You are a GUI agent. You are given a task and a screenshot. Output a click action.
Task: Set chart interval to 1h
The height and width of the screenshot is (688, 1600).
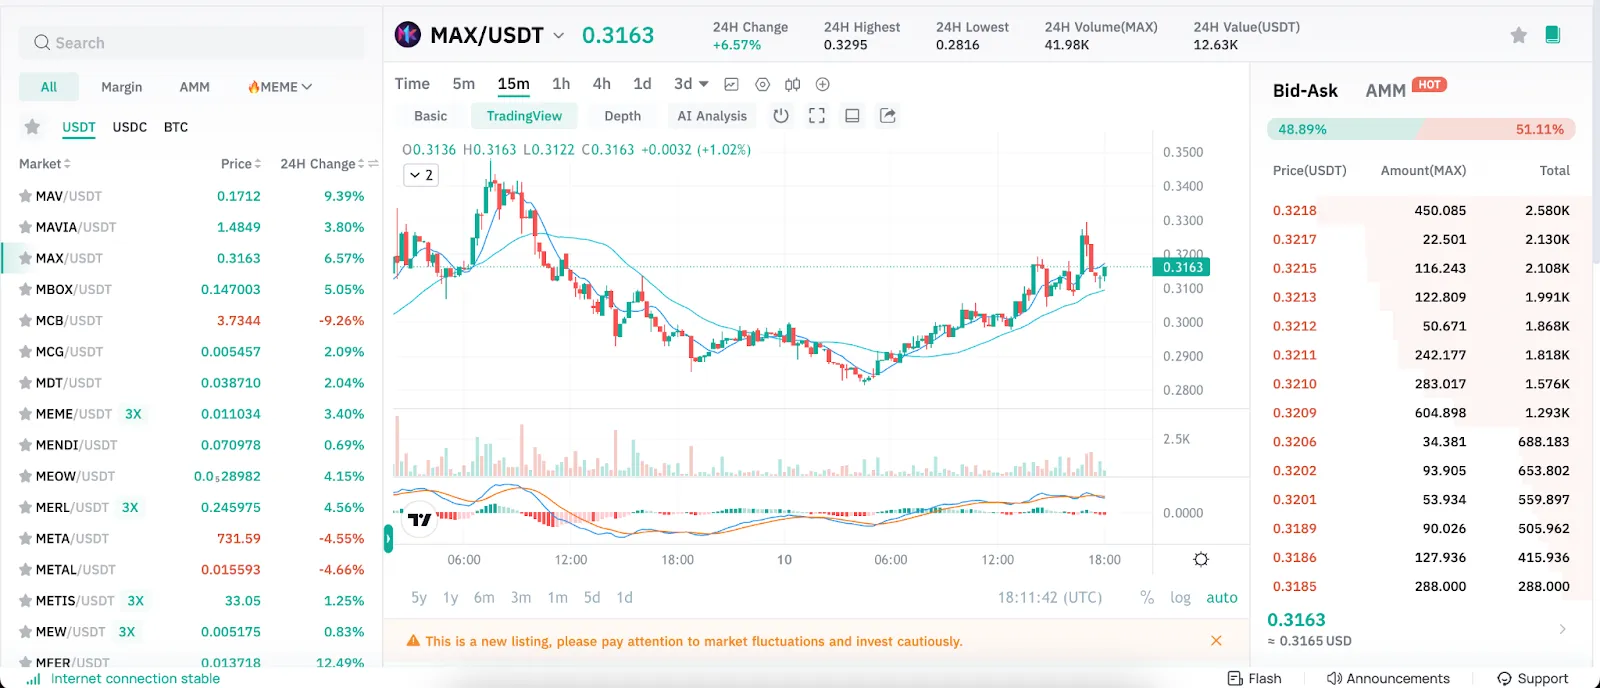[x=561, y=84]
